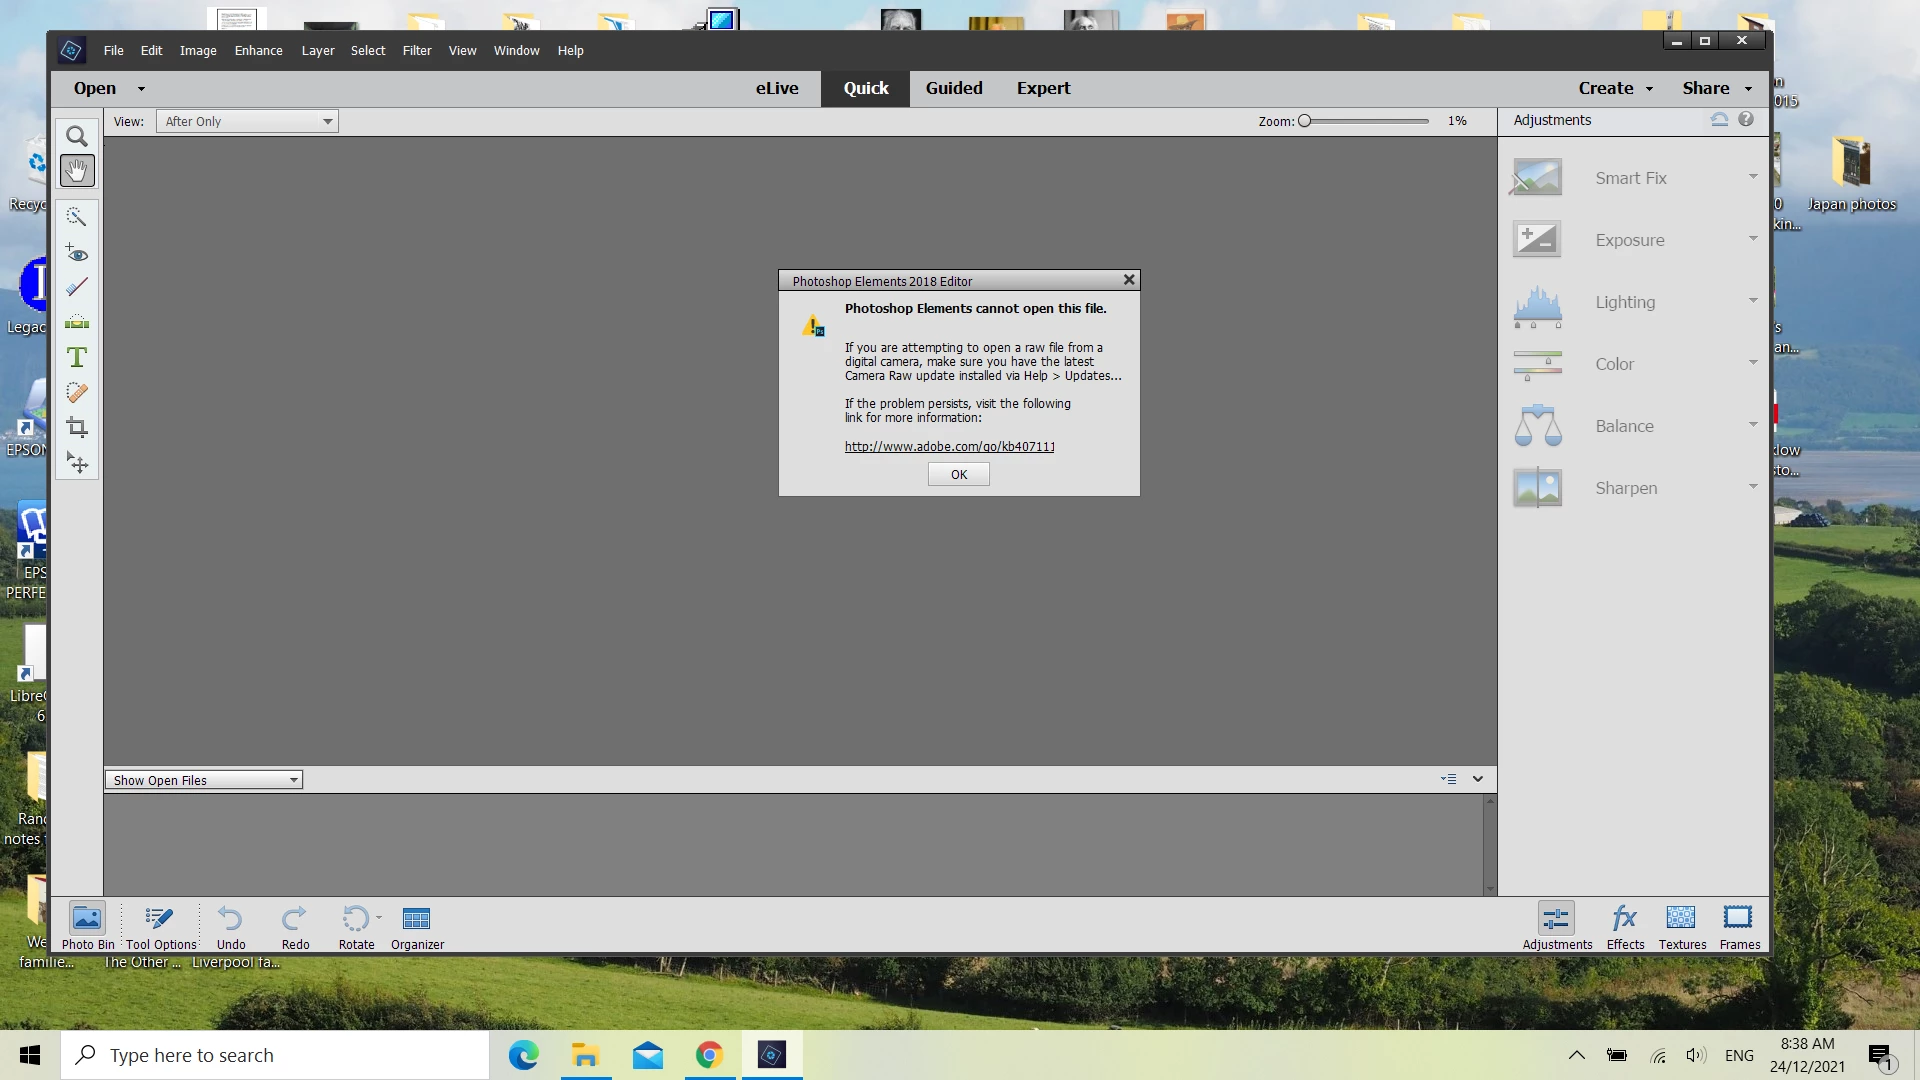Click OK in the error dialog

tap(958, 474)
